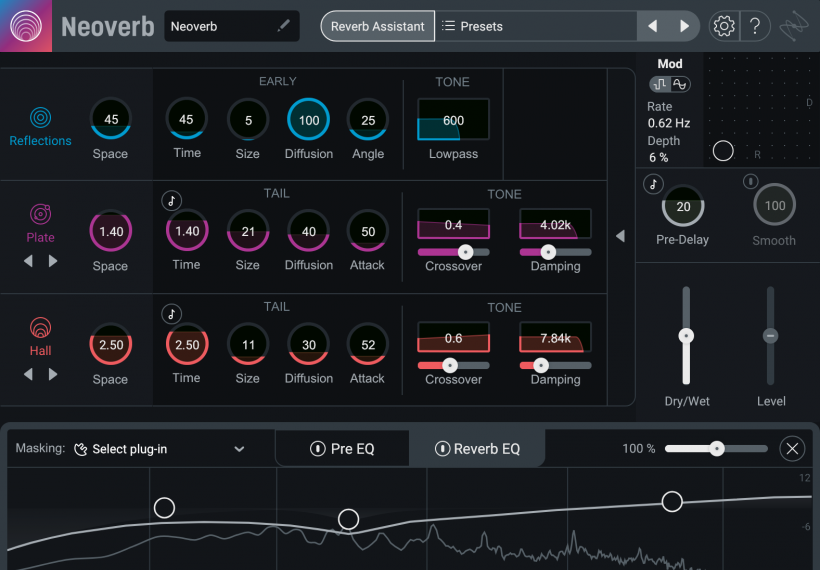The image size is (820, 570).
Task: Switch Hall to previous reverb type
Action: [x=28, y=374]
